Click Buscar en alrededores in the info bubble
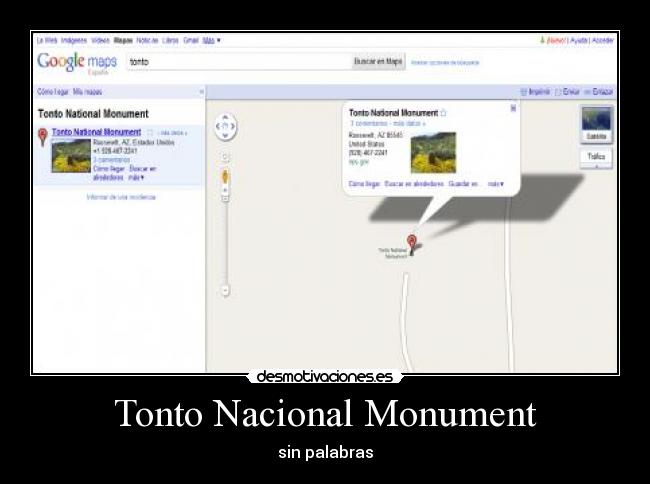The image size is (650, 484). point(414,184)
